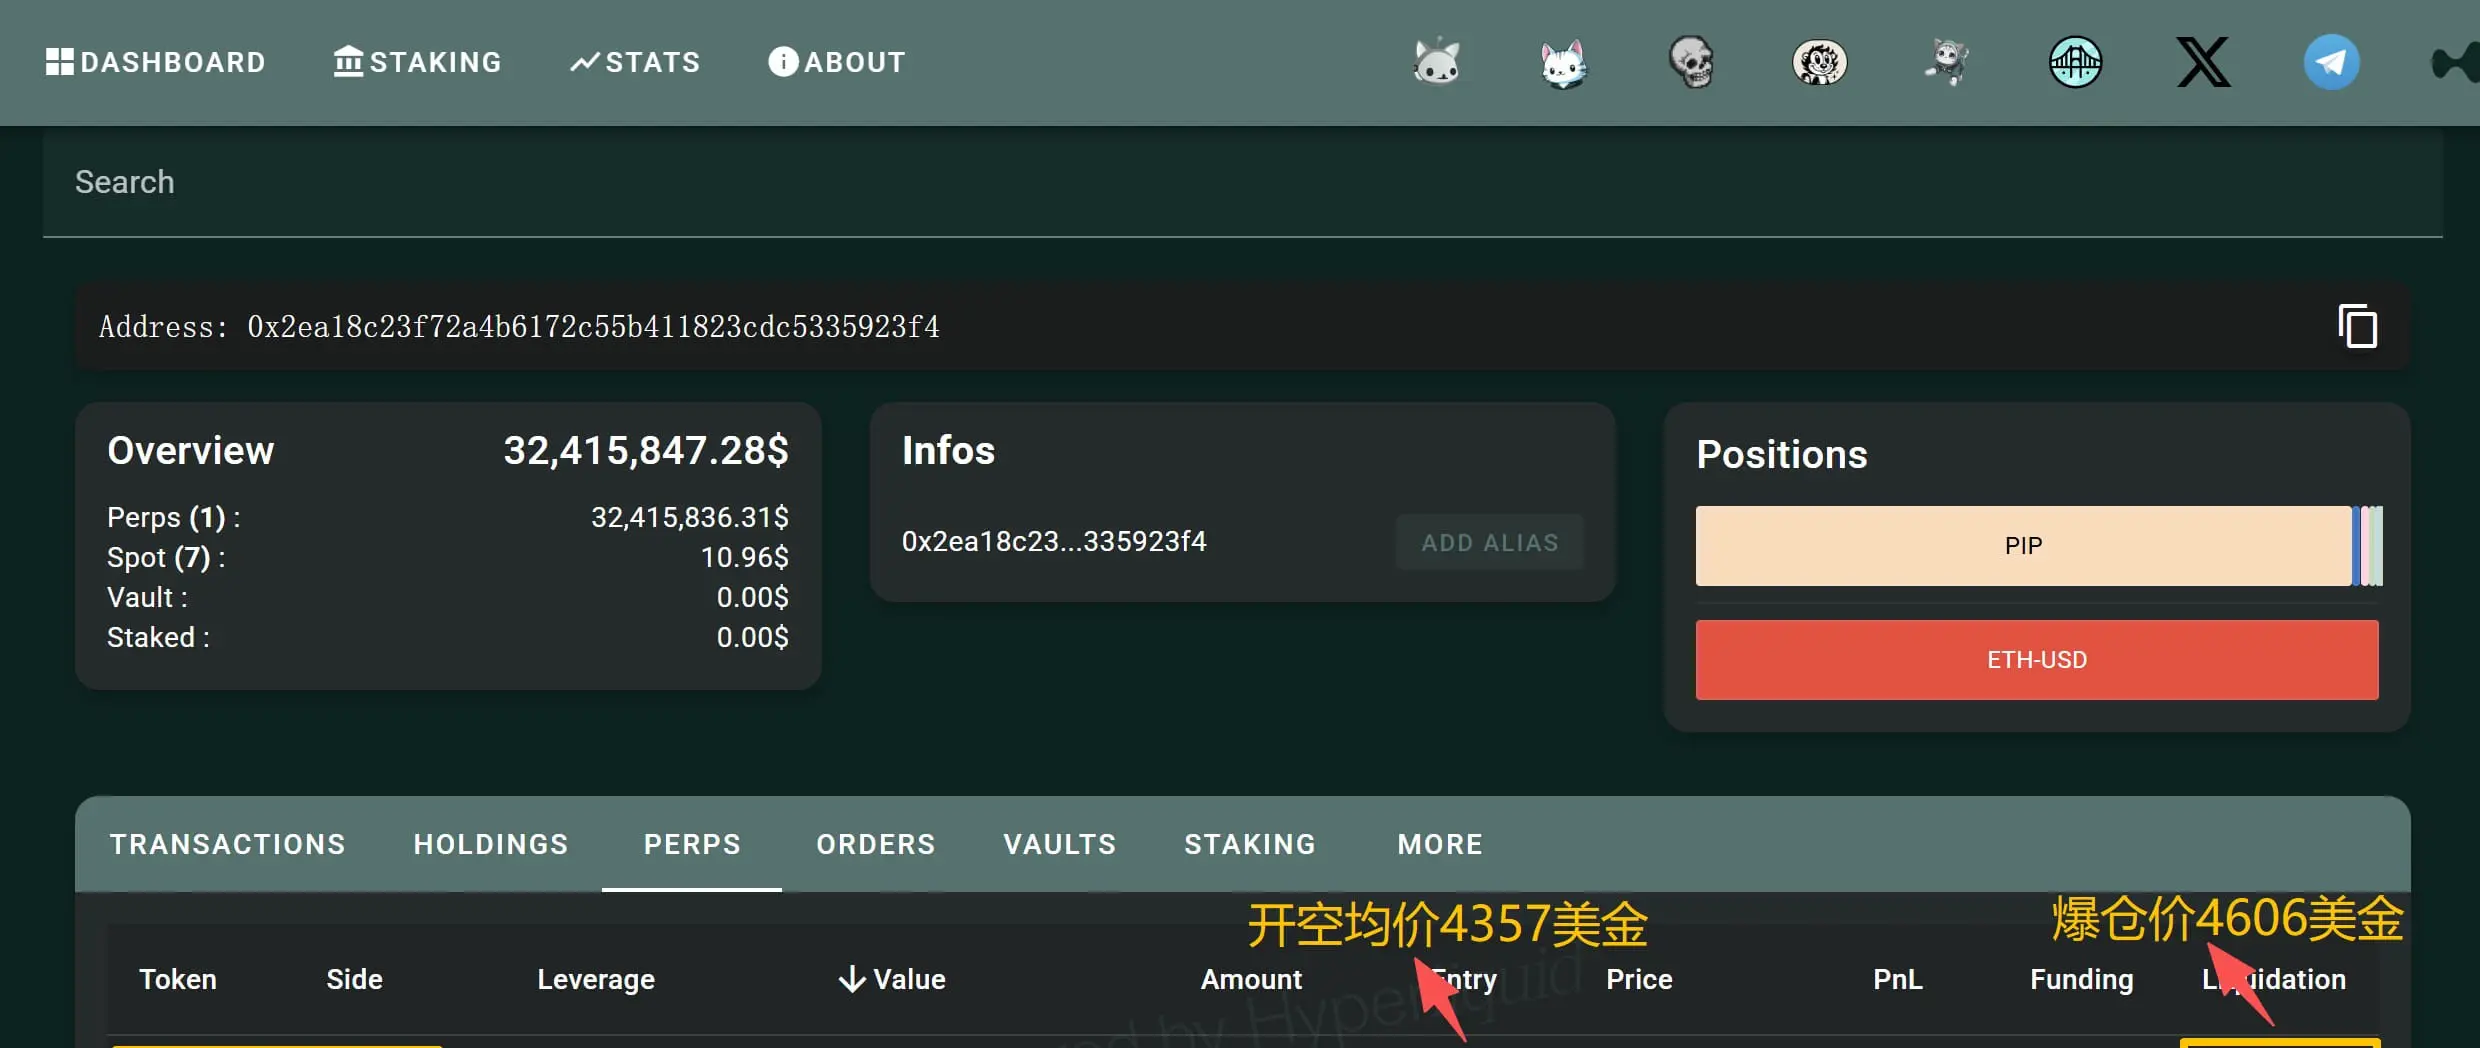Click the round cartoon face icon
The width and height of the screenshot is (2480, 1048).
(x=1820, y=62)
